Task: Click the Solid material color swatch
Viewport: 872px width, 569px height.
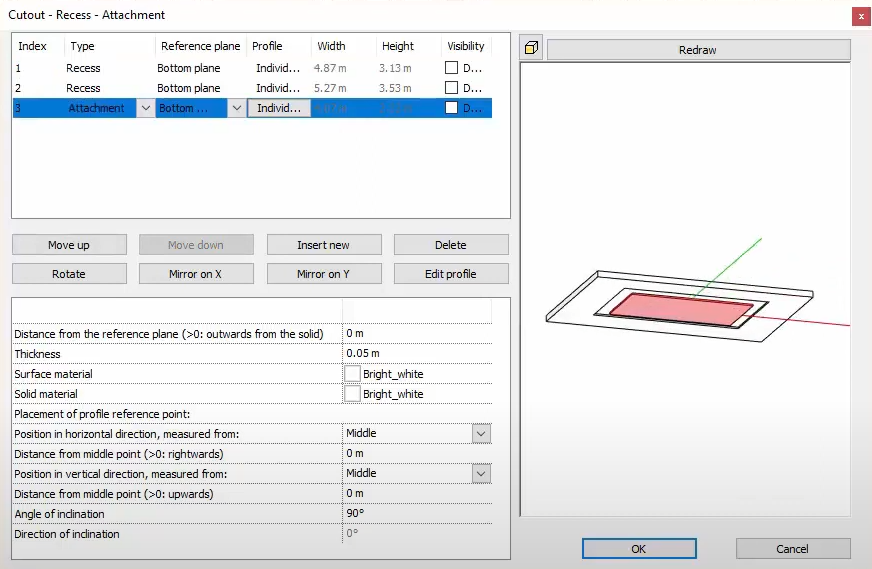Action: pyautogui.click(x=352, y=394)
